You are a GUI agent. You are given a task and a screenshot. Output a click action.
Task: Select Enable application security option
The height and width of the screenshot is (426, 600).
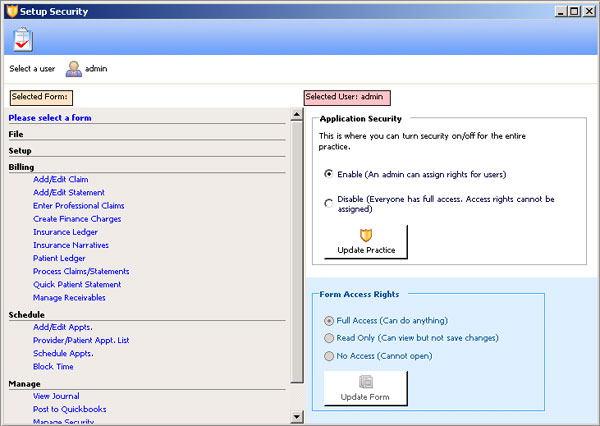click(x=329, y=173)
